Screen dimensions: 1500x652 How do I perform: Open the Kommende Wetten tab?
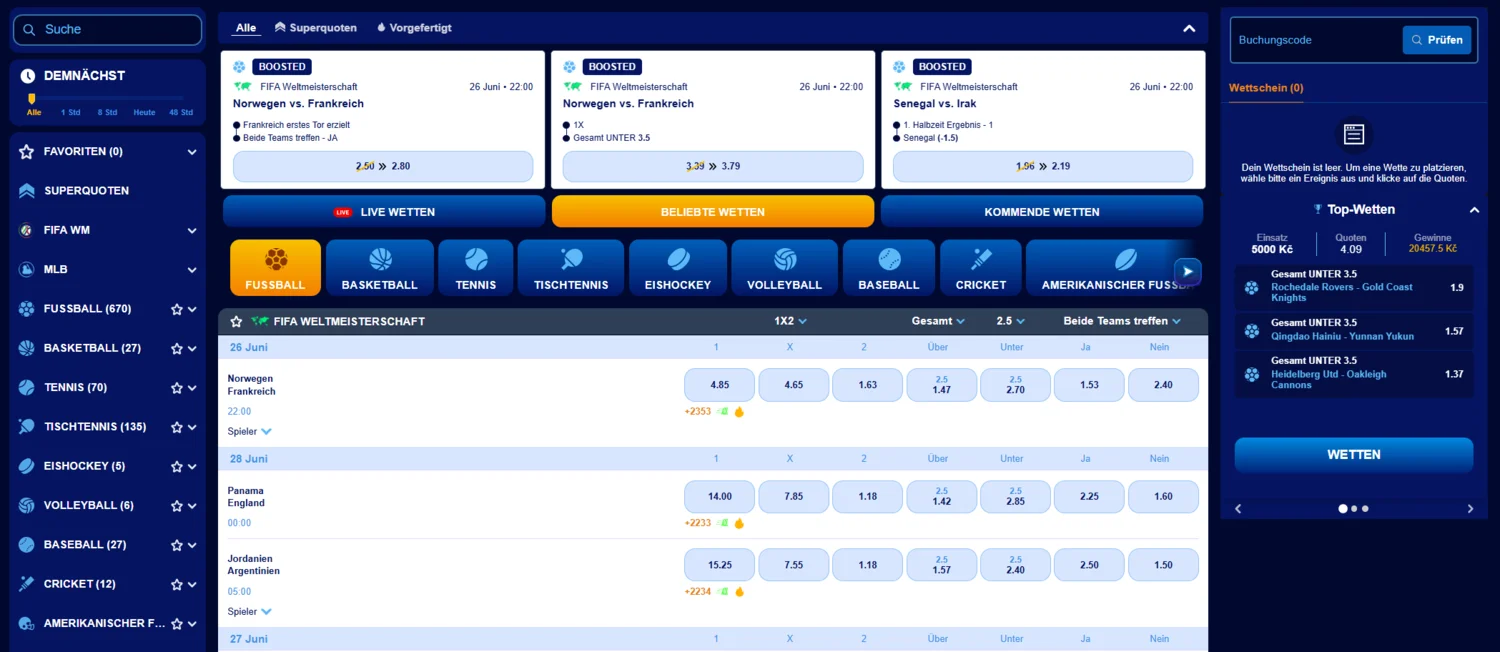coord(1042,212)
